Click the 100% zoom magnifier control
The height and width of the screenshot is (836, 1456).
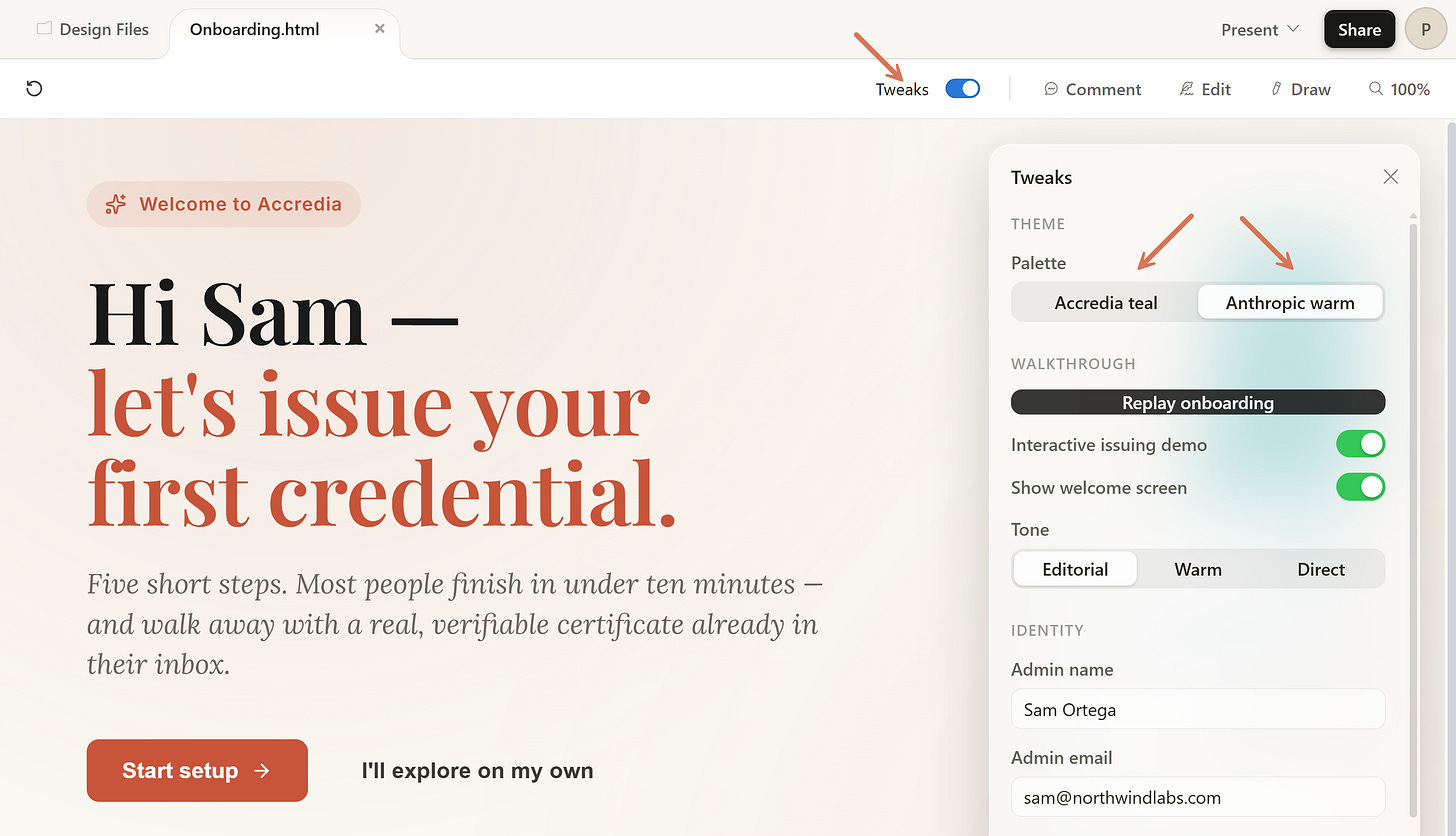pos(1399,89)
